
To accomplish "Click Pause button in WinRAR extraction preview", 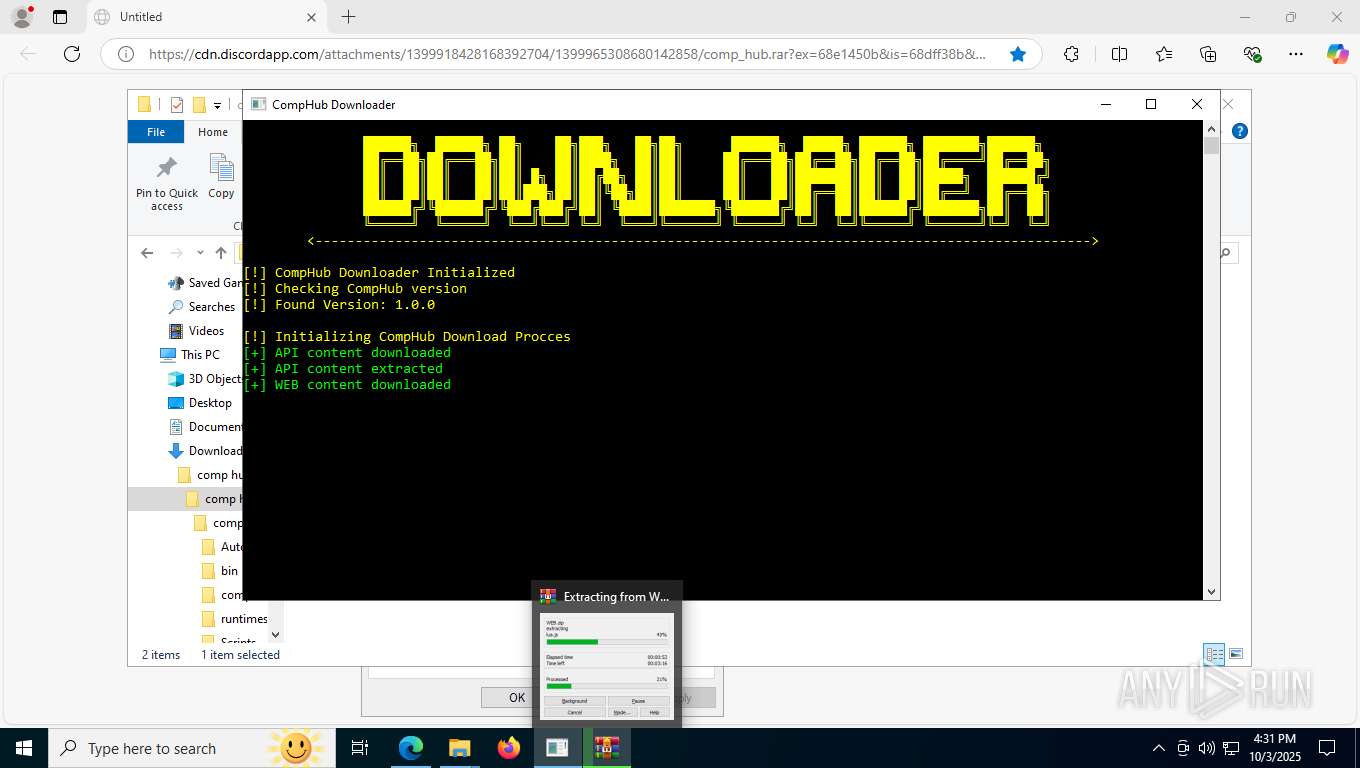I will (x=638, y=701).
